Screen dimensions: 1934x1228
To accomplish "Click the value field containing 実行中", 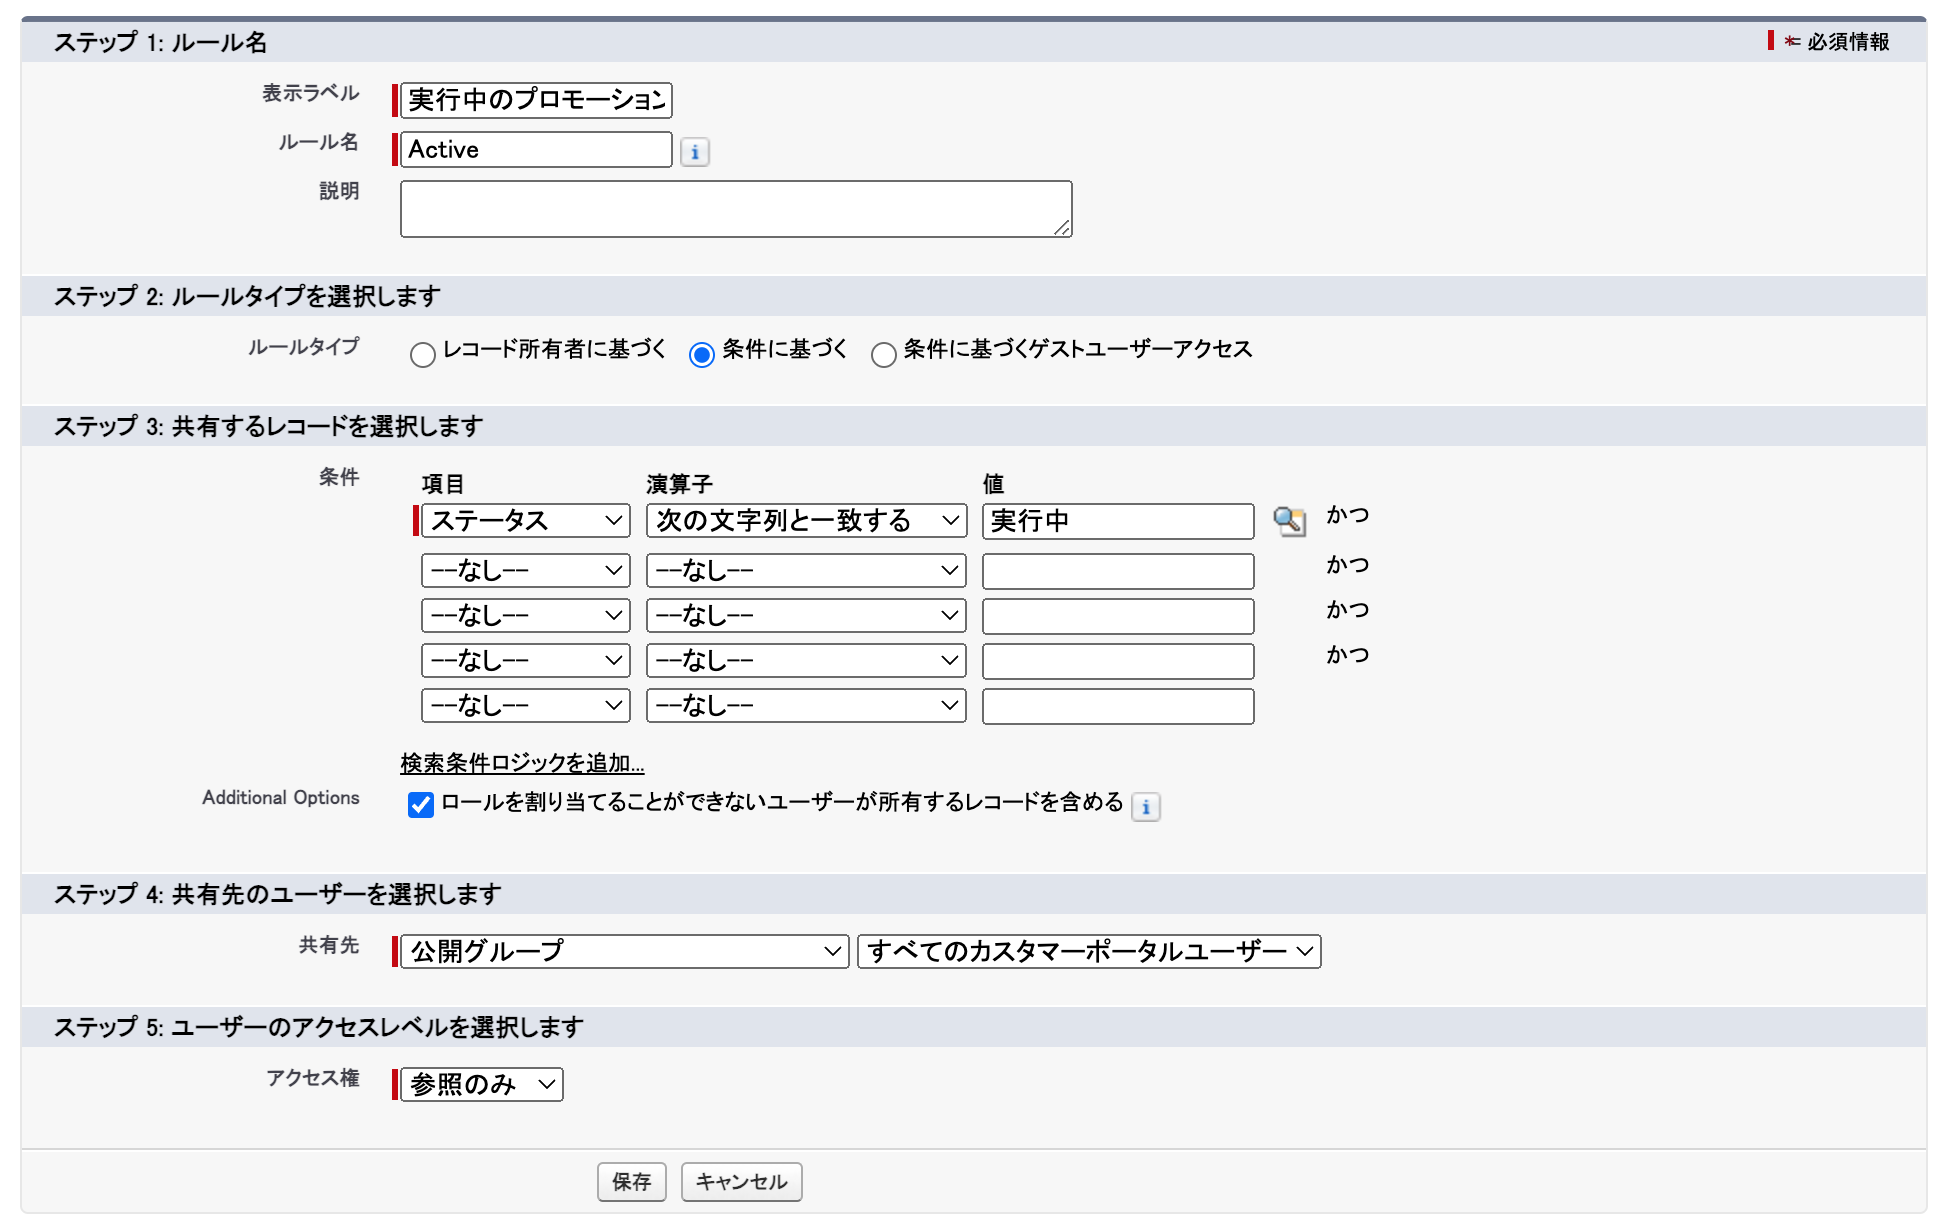I will click(x=1118, y=521).
